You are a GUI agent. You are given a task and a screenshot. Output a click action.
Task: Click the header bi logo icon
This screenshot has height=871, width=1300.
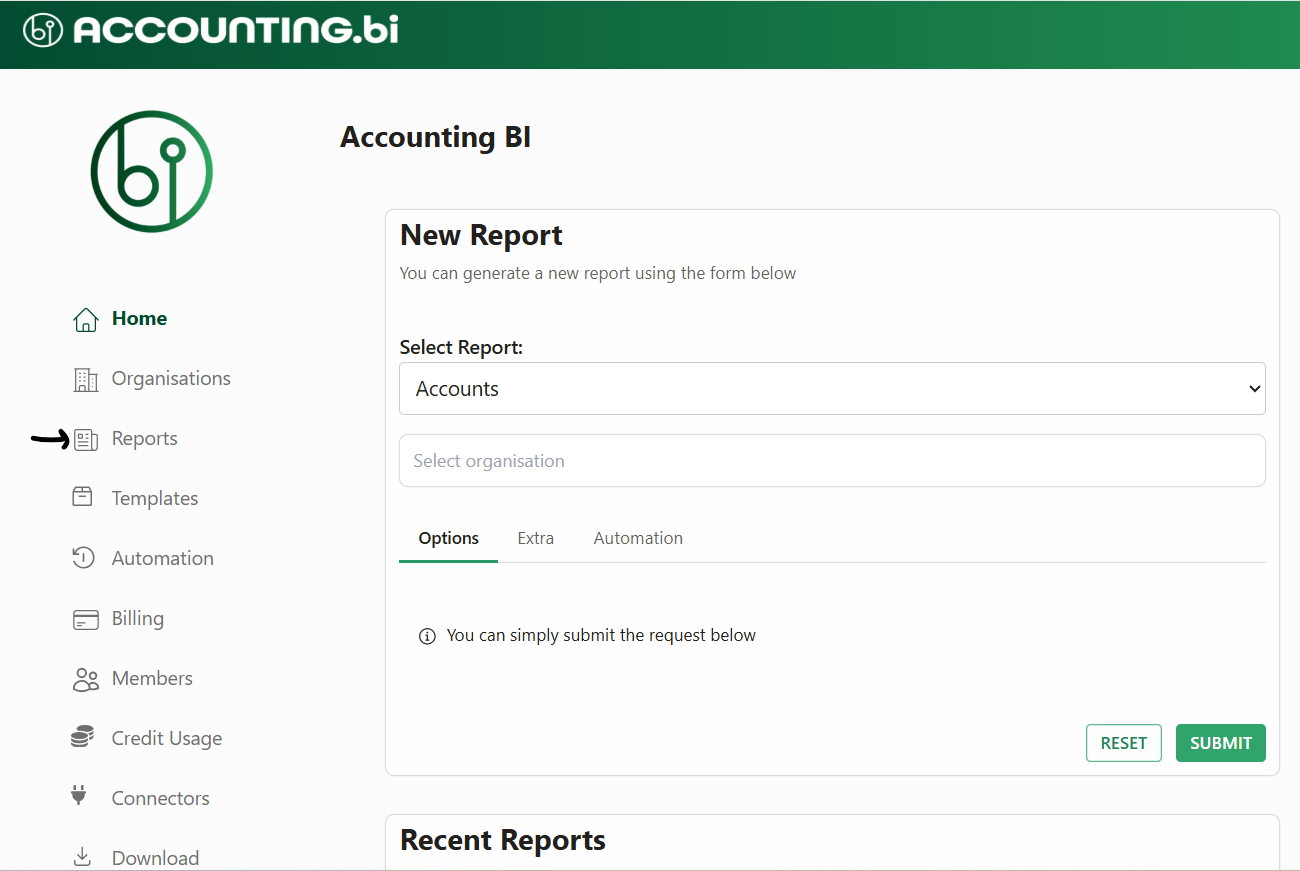pyautogui.click(x=43, y=30)
